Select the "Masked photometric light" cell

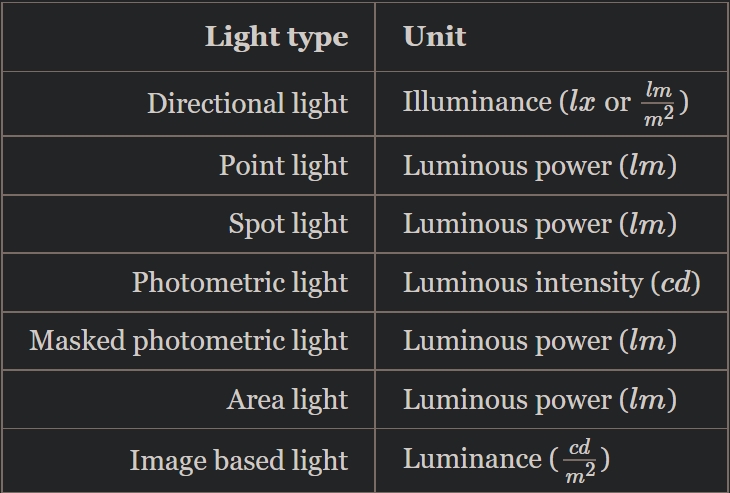click(x=189, y=341)
